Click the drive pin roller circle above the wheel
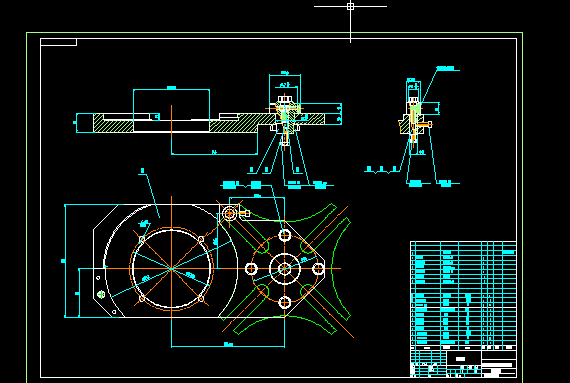570x383 pixels. (x=230, y=213)
